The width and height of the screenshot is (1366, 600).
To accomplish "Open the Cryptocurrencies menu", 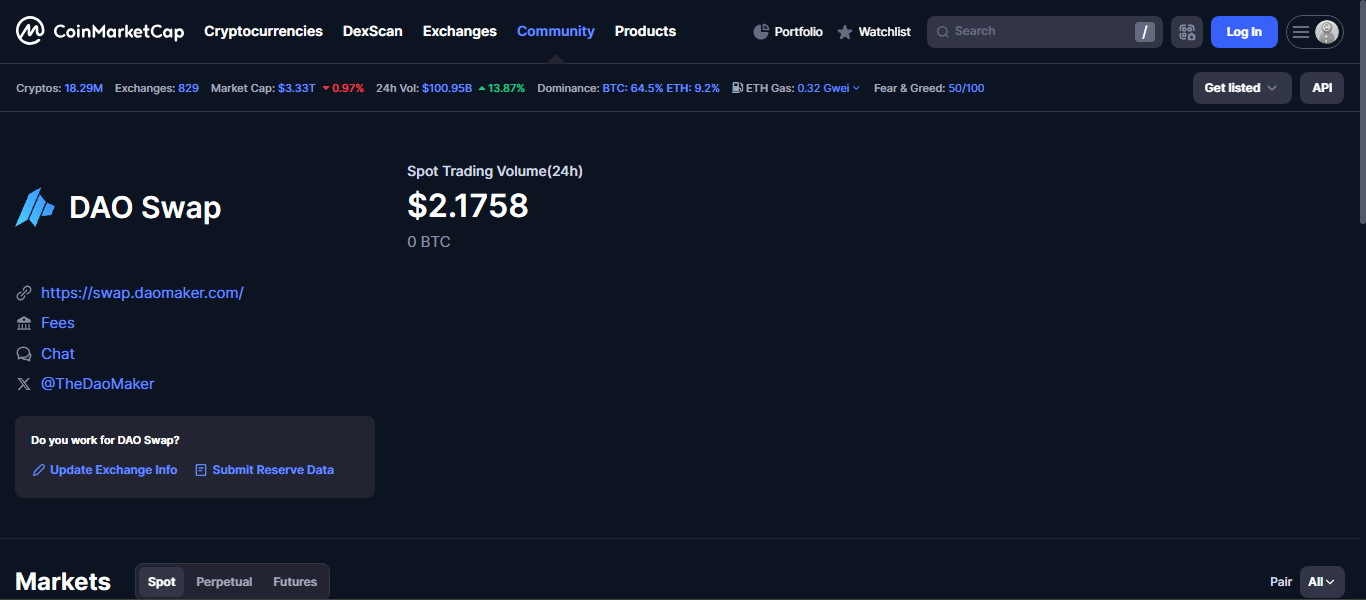I will click(x=263, y=31).
